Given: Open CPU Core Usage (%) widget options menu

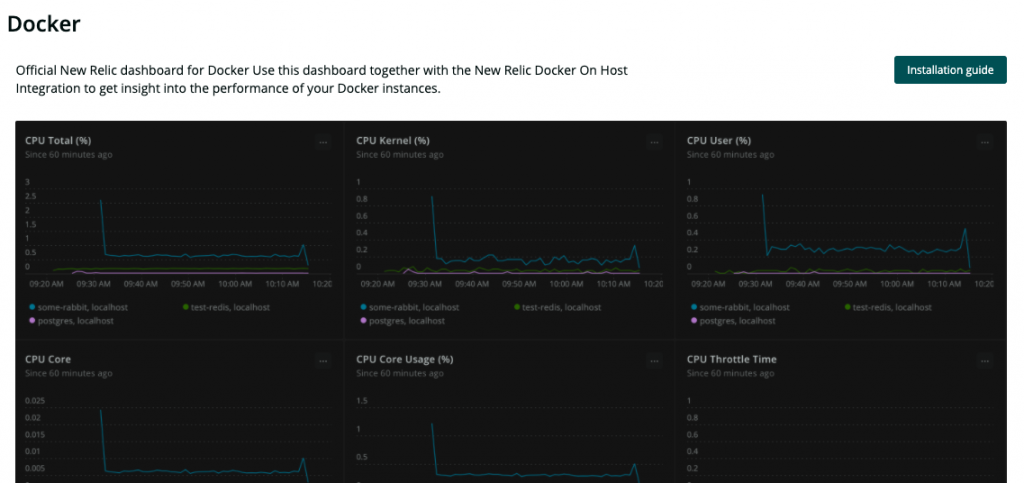Looking at the screenshot, I should (x=654, y=360).
